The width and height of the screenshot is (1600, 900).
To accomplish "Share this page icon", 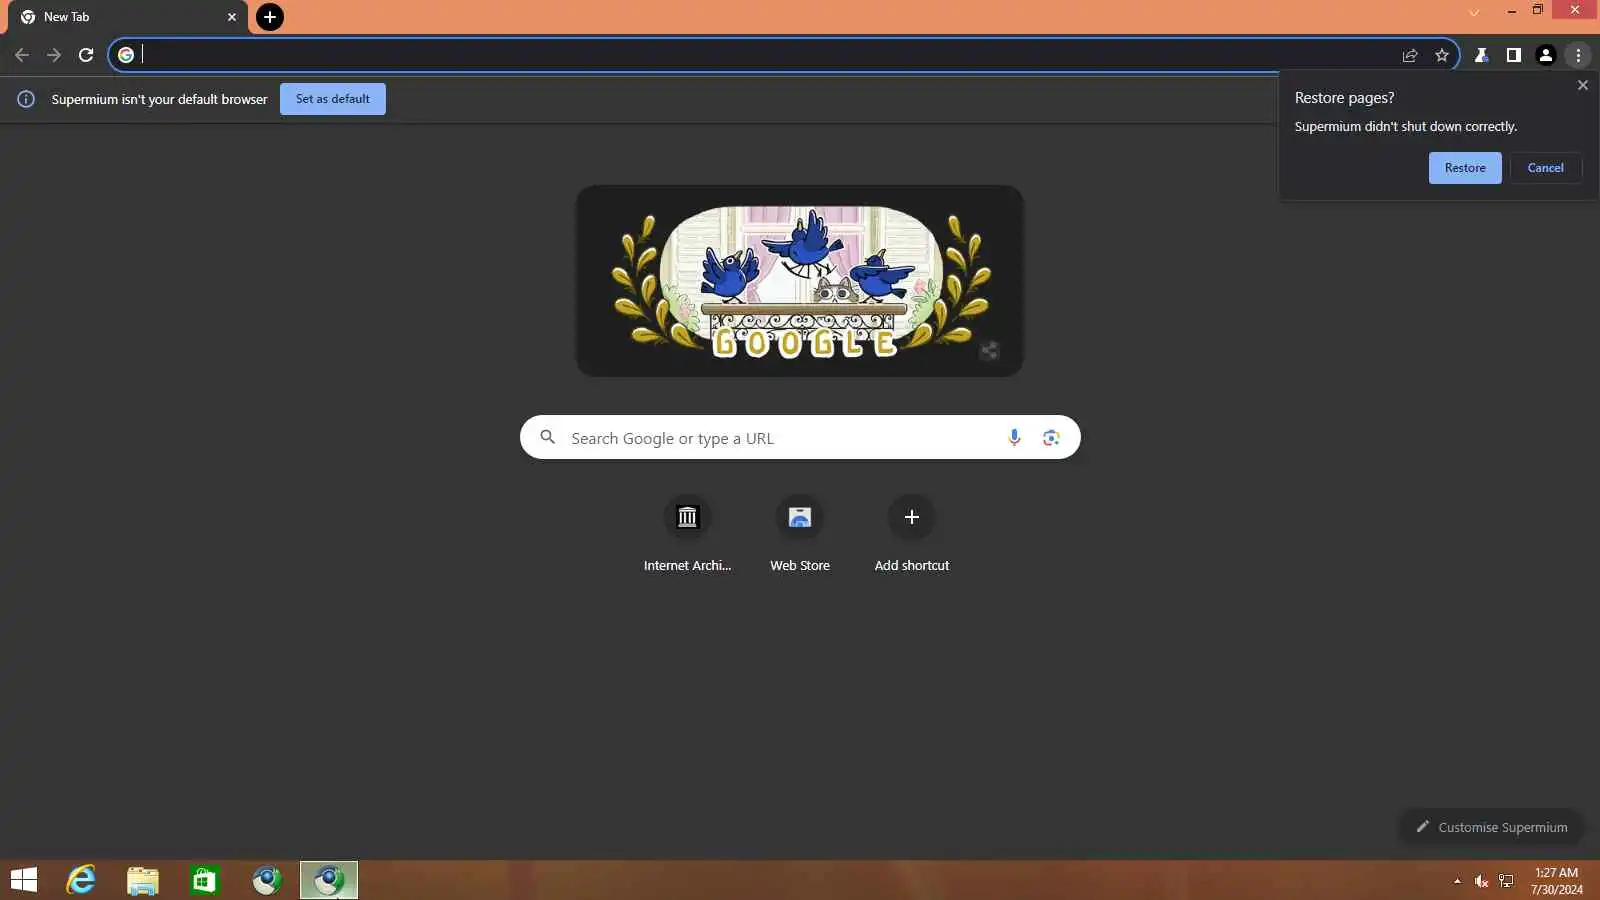I will (x=1410, y=55).
